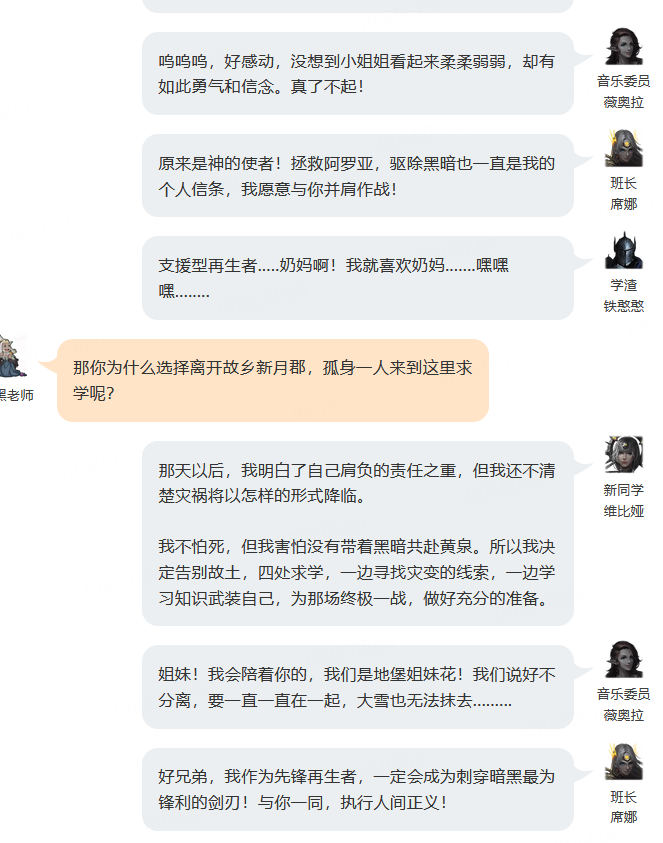Screen dimensions: 663x843
Task: Click the teacher's avatar beside the orange bubble
Action: point(12,355)
